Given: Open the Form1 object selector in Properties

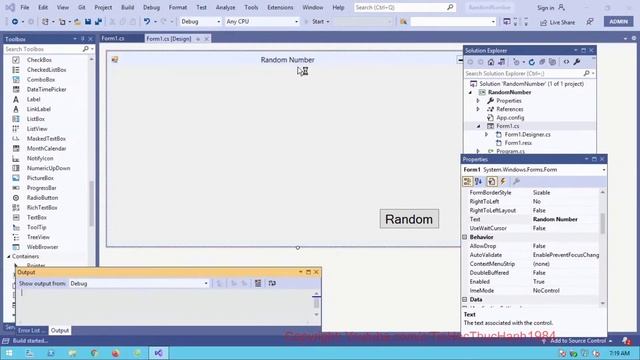Looking at the screenshot, I should 534,170.
